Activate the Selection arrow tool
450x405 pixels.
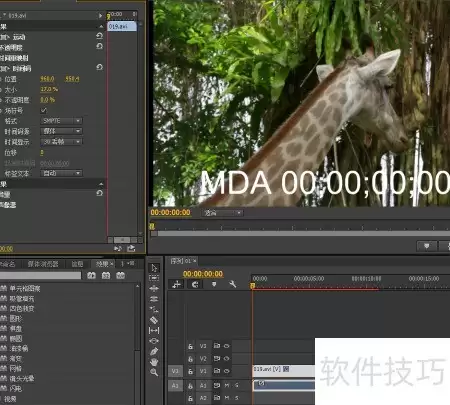154,268
